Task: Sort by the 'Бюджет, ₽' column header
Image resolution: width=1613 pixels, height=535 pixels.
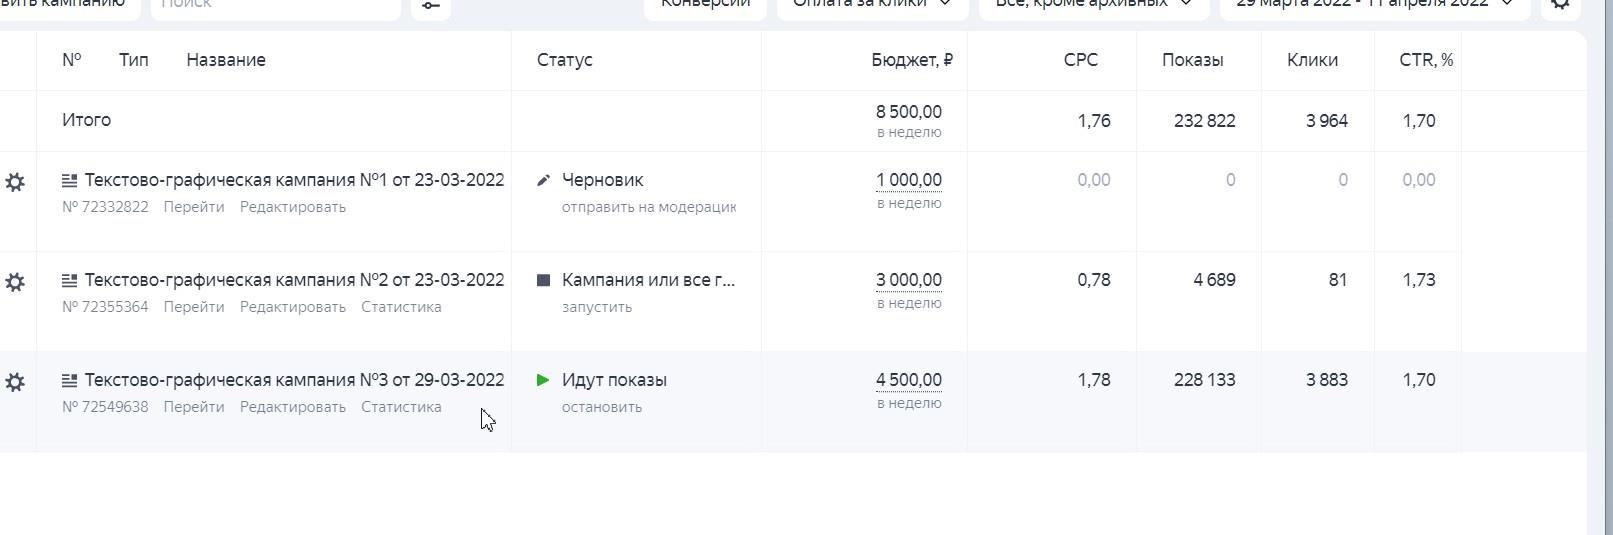Action: [x=911, y=60]
